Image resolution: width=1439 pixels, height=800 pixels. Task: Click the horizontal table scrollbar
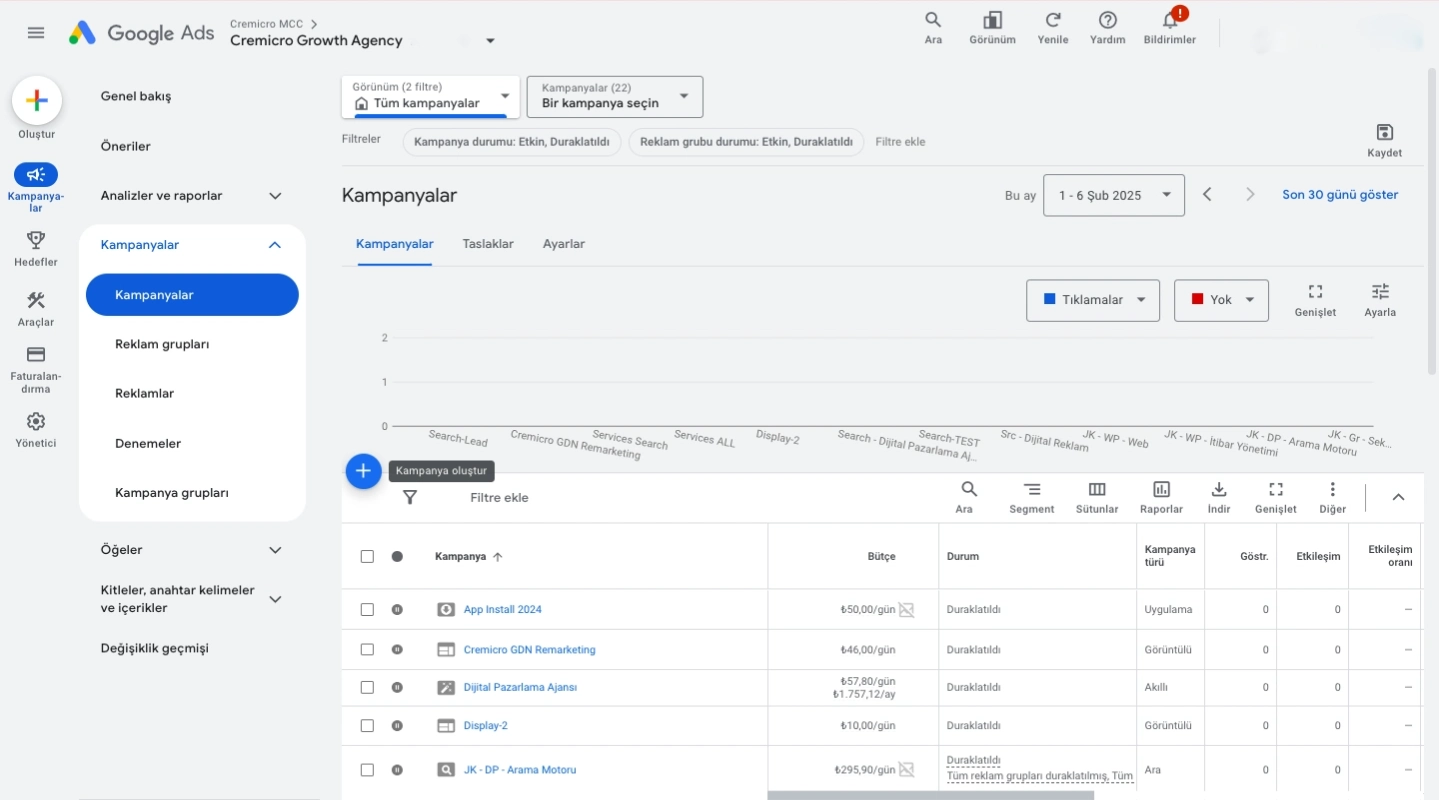coord(930,795)
